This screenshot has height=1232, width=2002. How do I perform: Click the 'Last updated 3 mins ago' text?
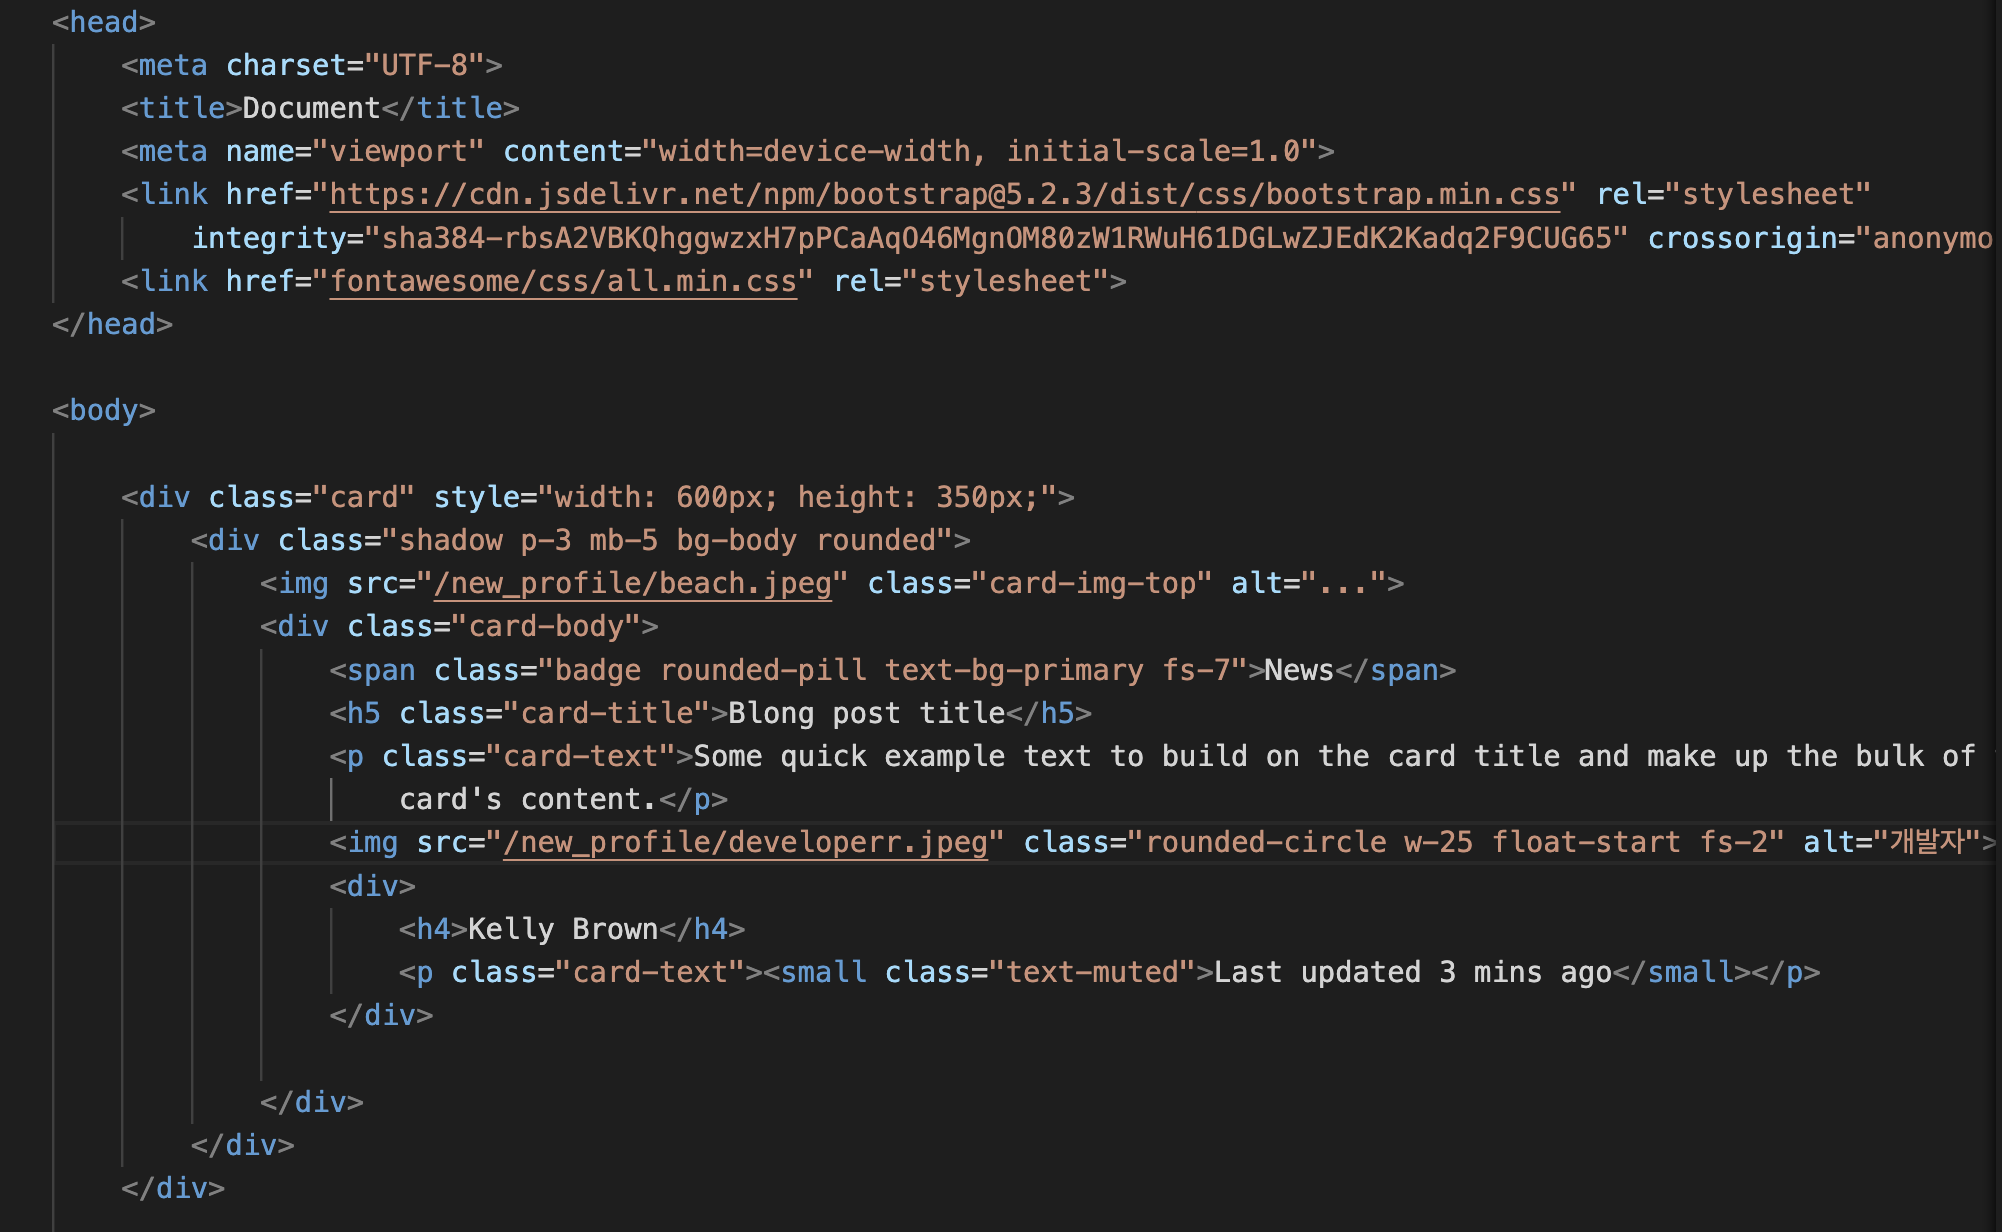click(1413, 972)
